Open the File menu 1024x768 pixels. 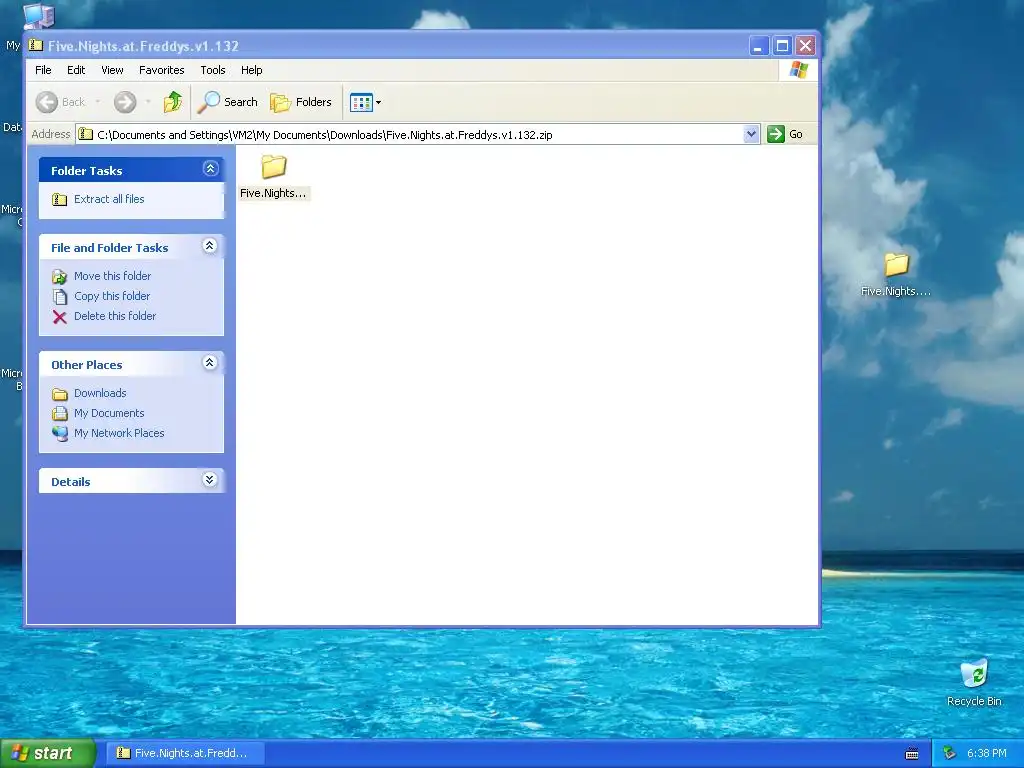43,70
